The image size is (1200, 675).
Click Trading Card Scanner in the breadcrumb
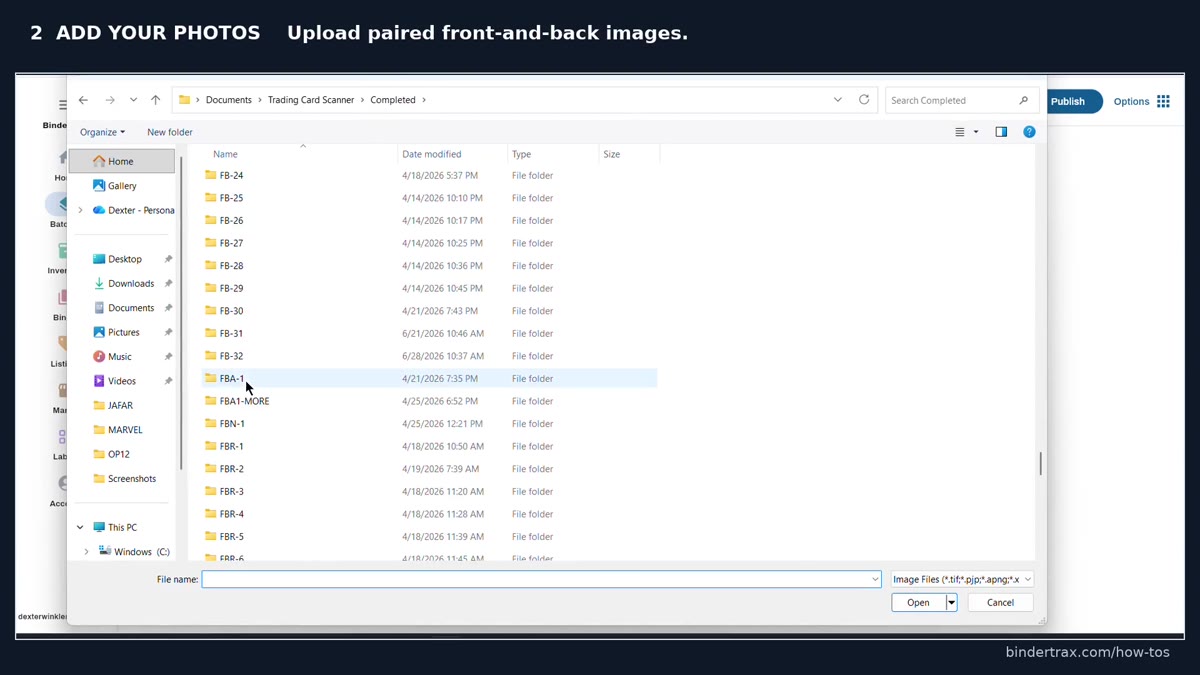[311, 100]
